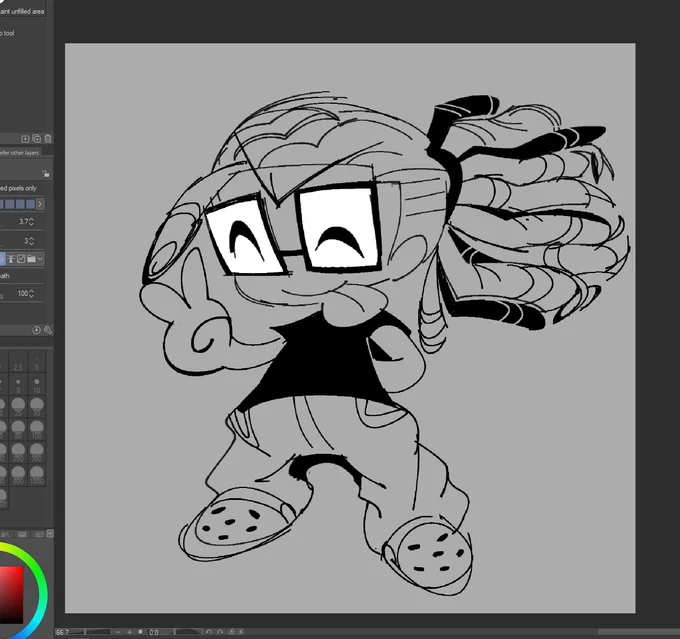Choose brush size preset 300
Viewport: 680px width, 639px height.
coord(36,452)
